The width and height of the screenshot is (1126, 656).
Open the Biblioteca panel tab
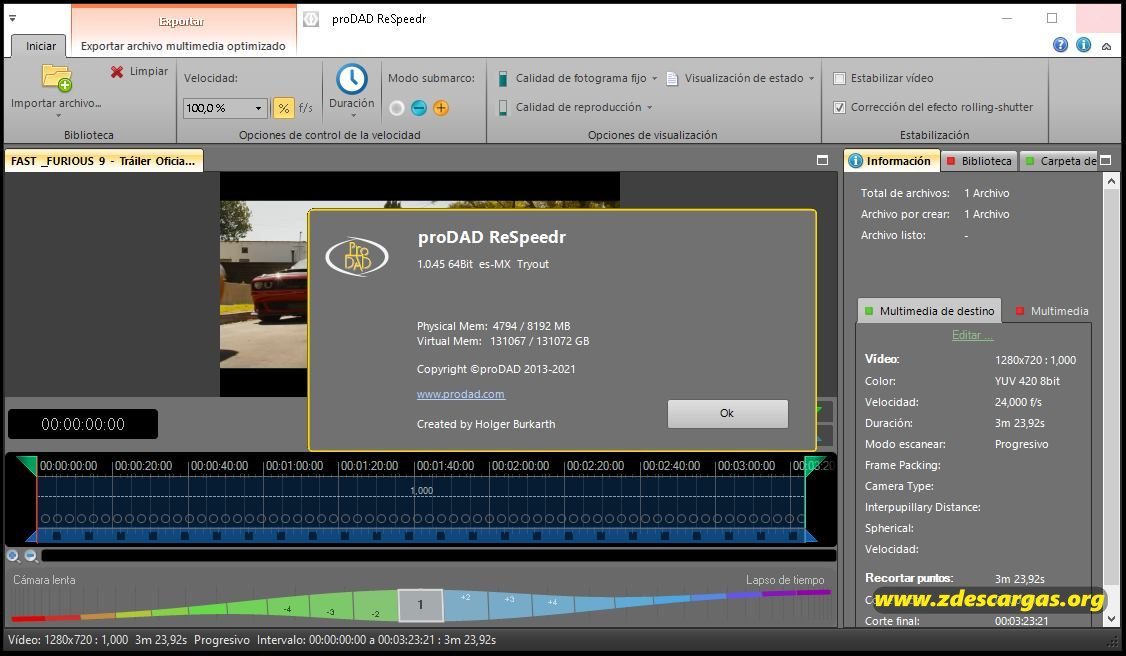pos(979,161)
